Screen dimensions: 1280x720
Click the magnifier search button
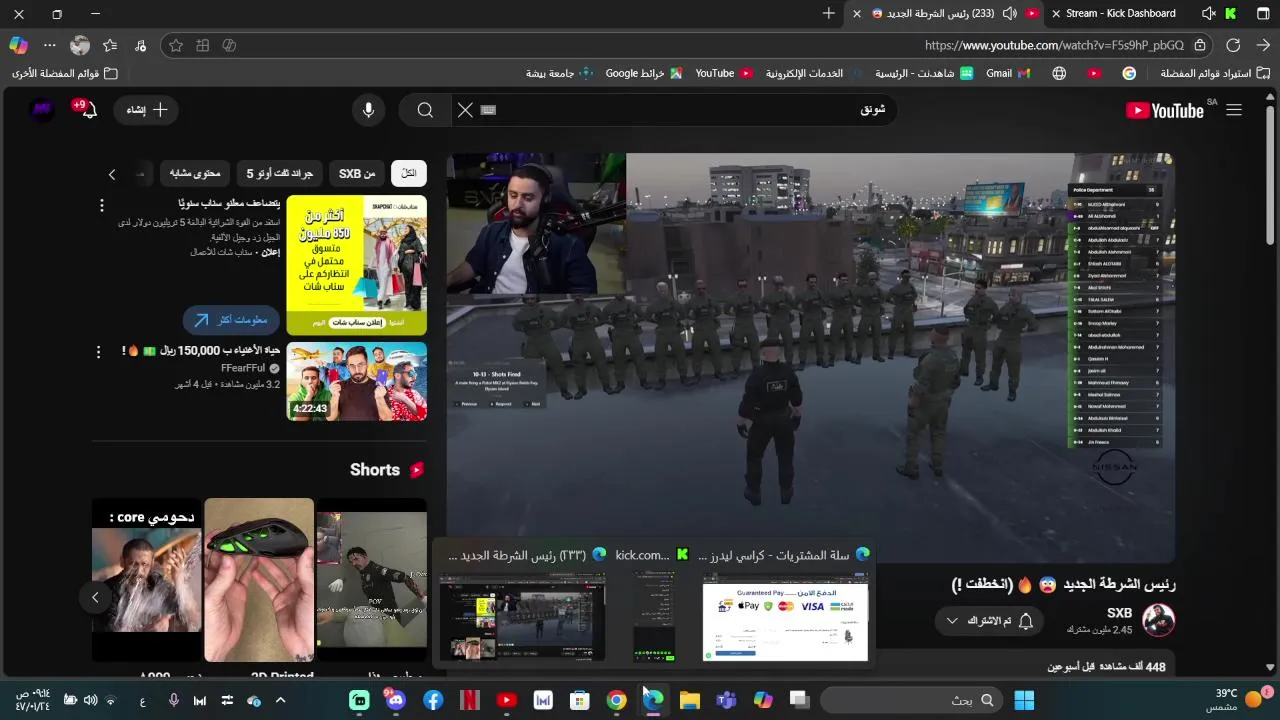point(425,110)
